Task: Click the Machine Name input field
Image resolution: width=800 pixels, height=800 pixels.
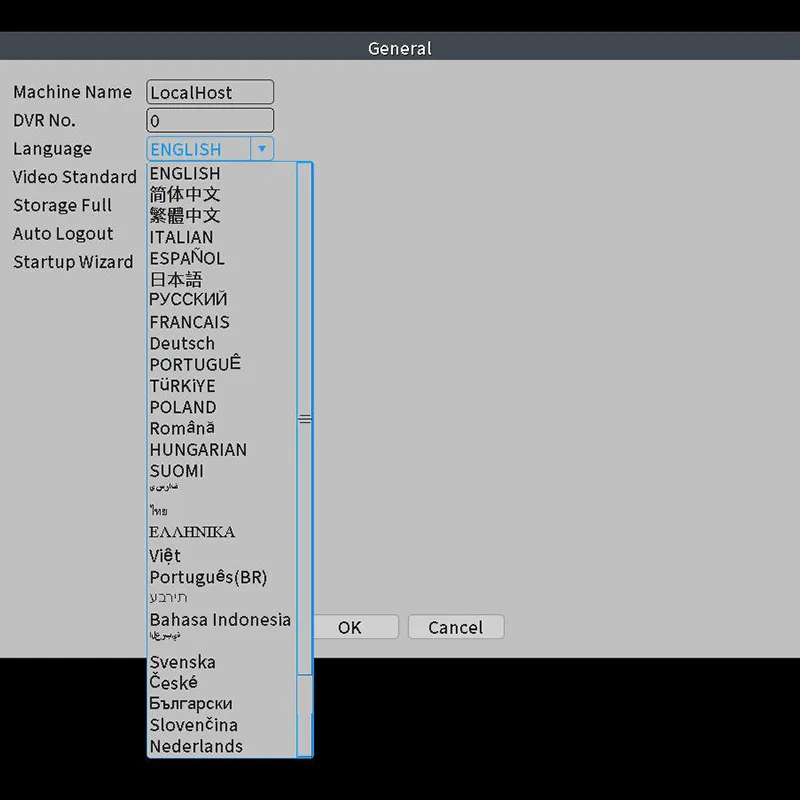Action: [x=210, y=92]
